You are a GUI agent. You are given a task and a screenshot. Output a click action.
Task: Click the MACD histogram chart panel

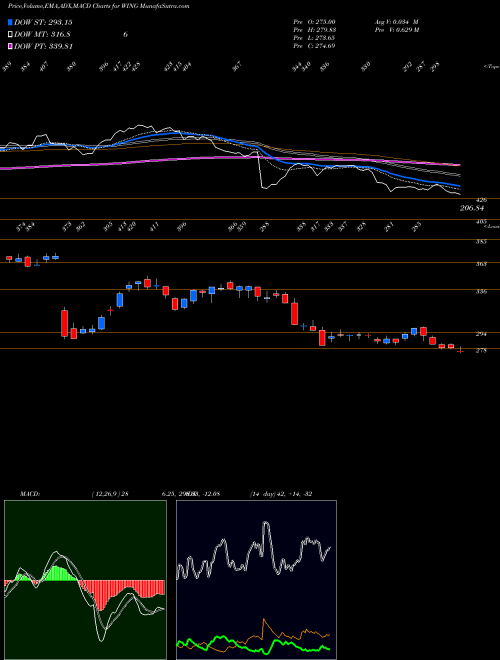point(85,580)
